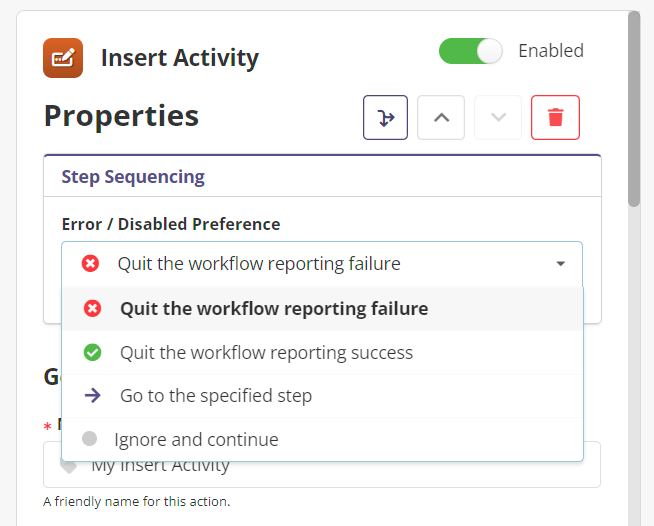Move step up with the chevron-up button

click(x=441, y=118)
